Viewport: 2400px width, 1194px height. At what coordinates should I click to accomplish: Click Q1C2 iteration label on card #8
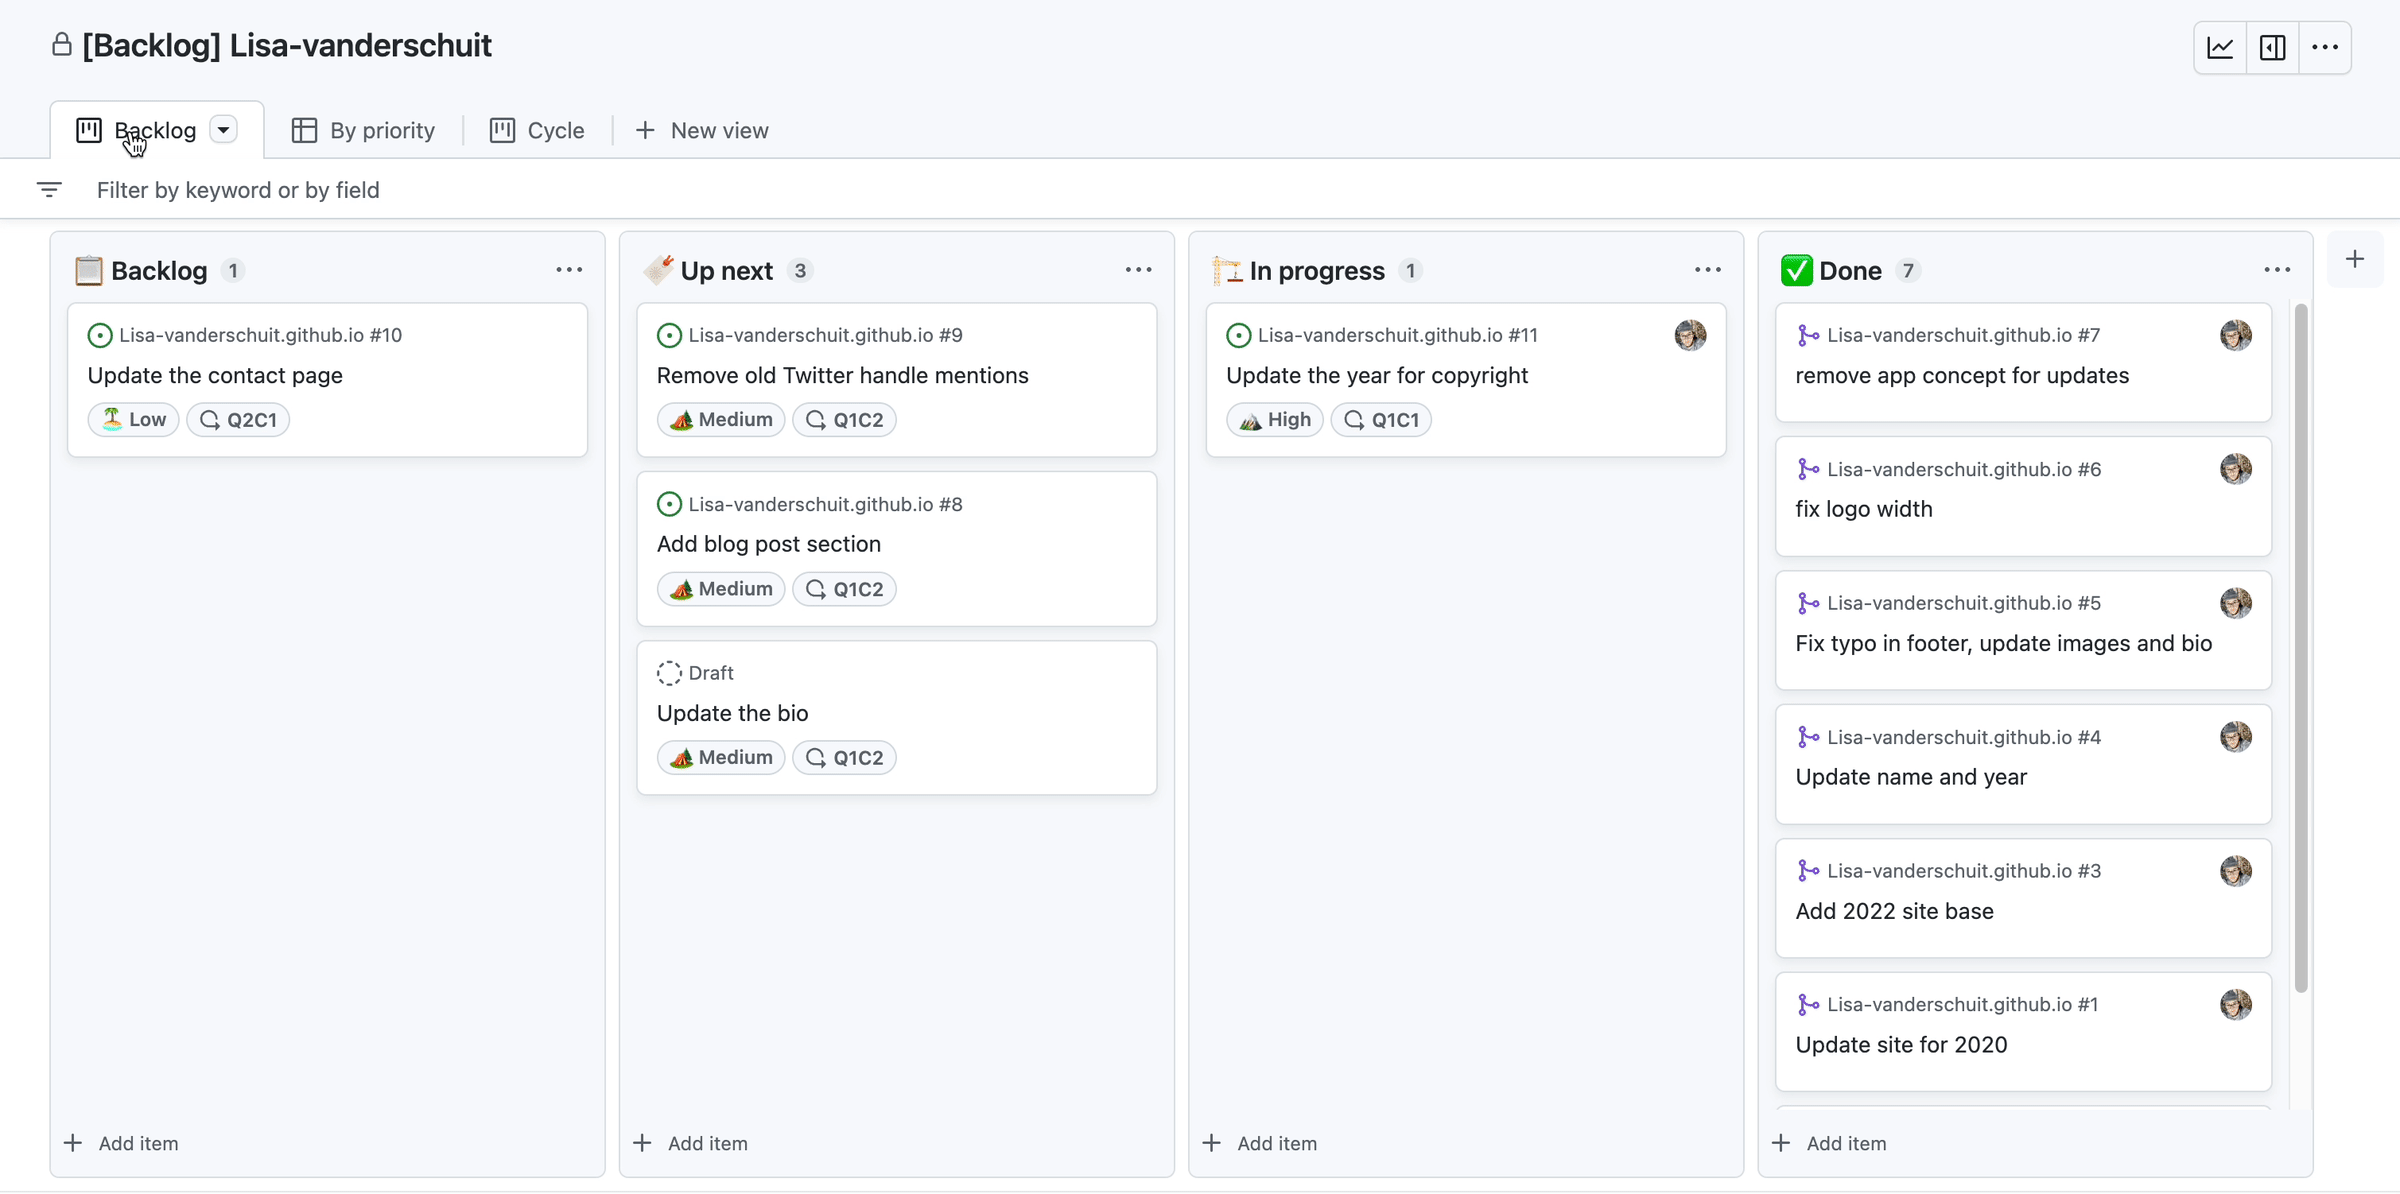pyautogui.click(x=844, y=589)
